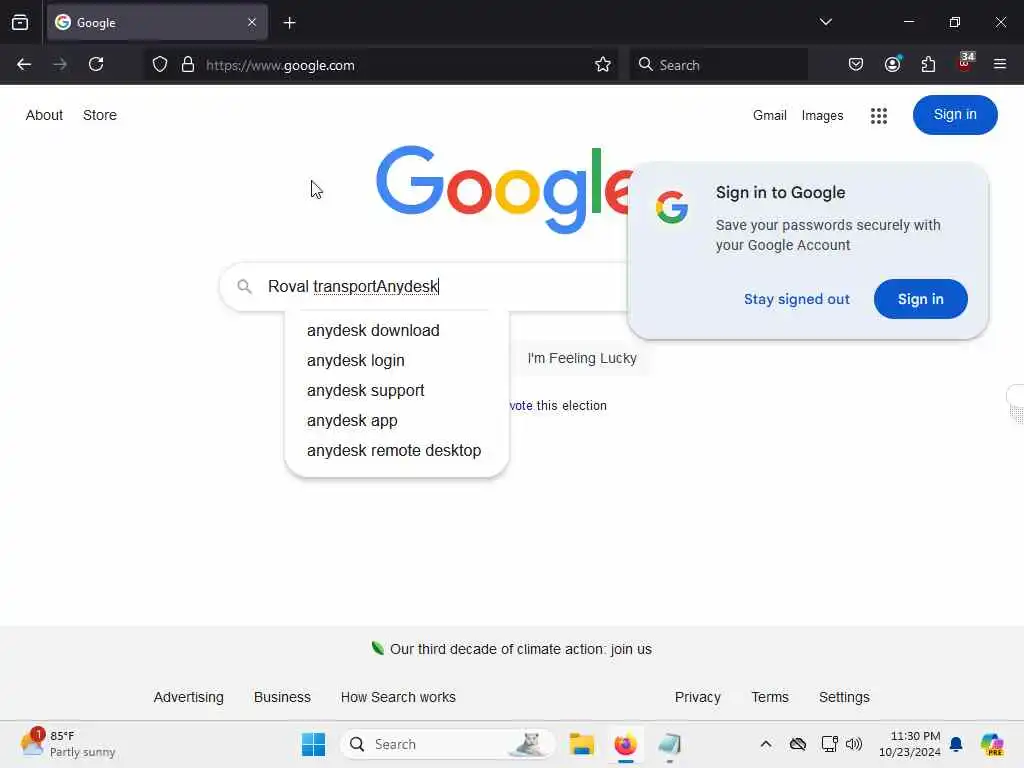Select the 'anydesk app' suggestion

352,421
